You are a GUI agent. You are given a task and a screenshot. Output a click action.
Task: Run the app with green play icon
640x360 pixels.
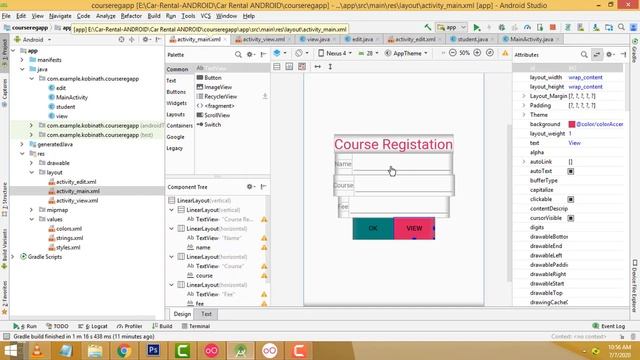(476, 27)
